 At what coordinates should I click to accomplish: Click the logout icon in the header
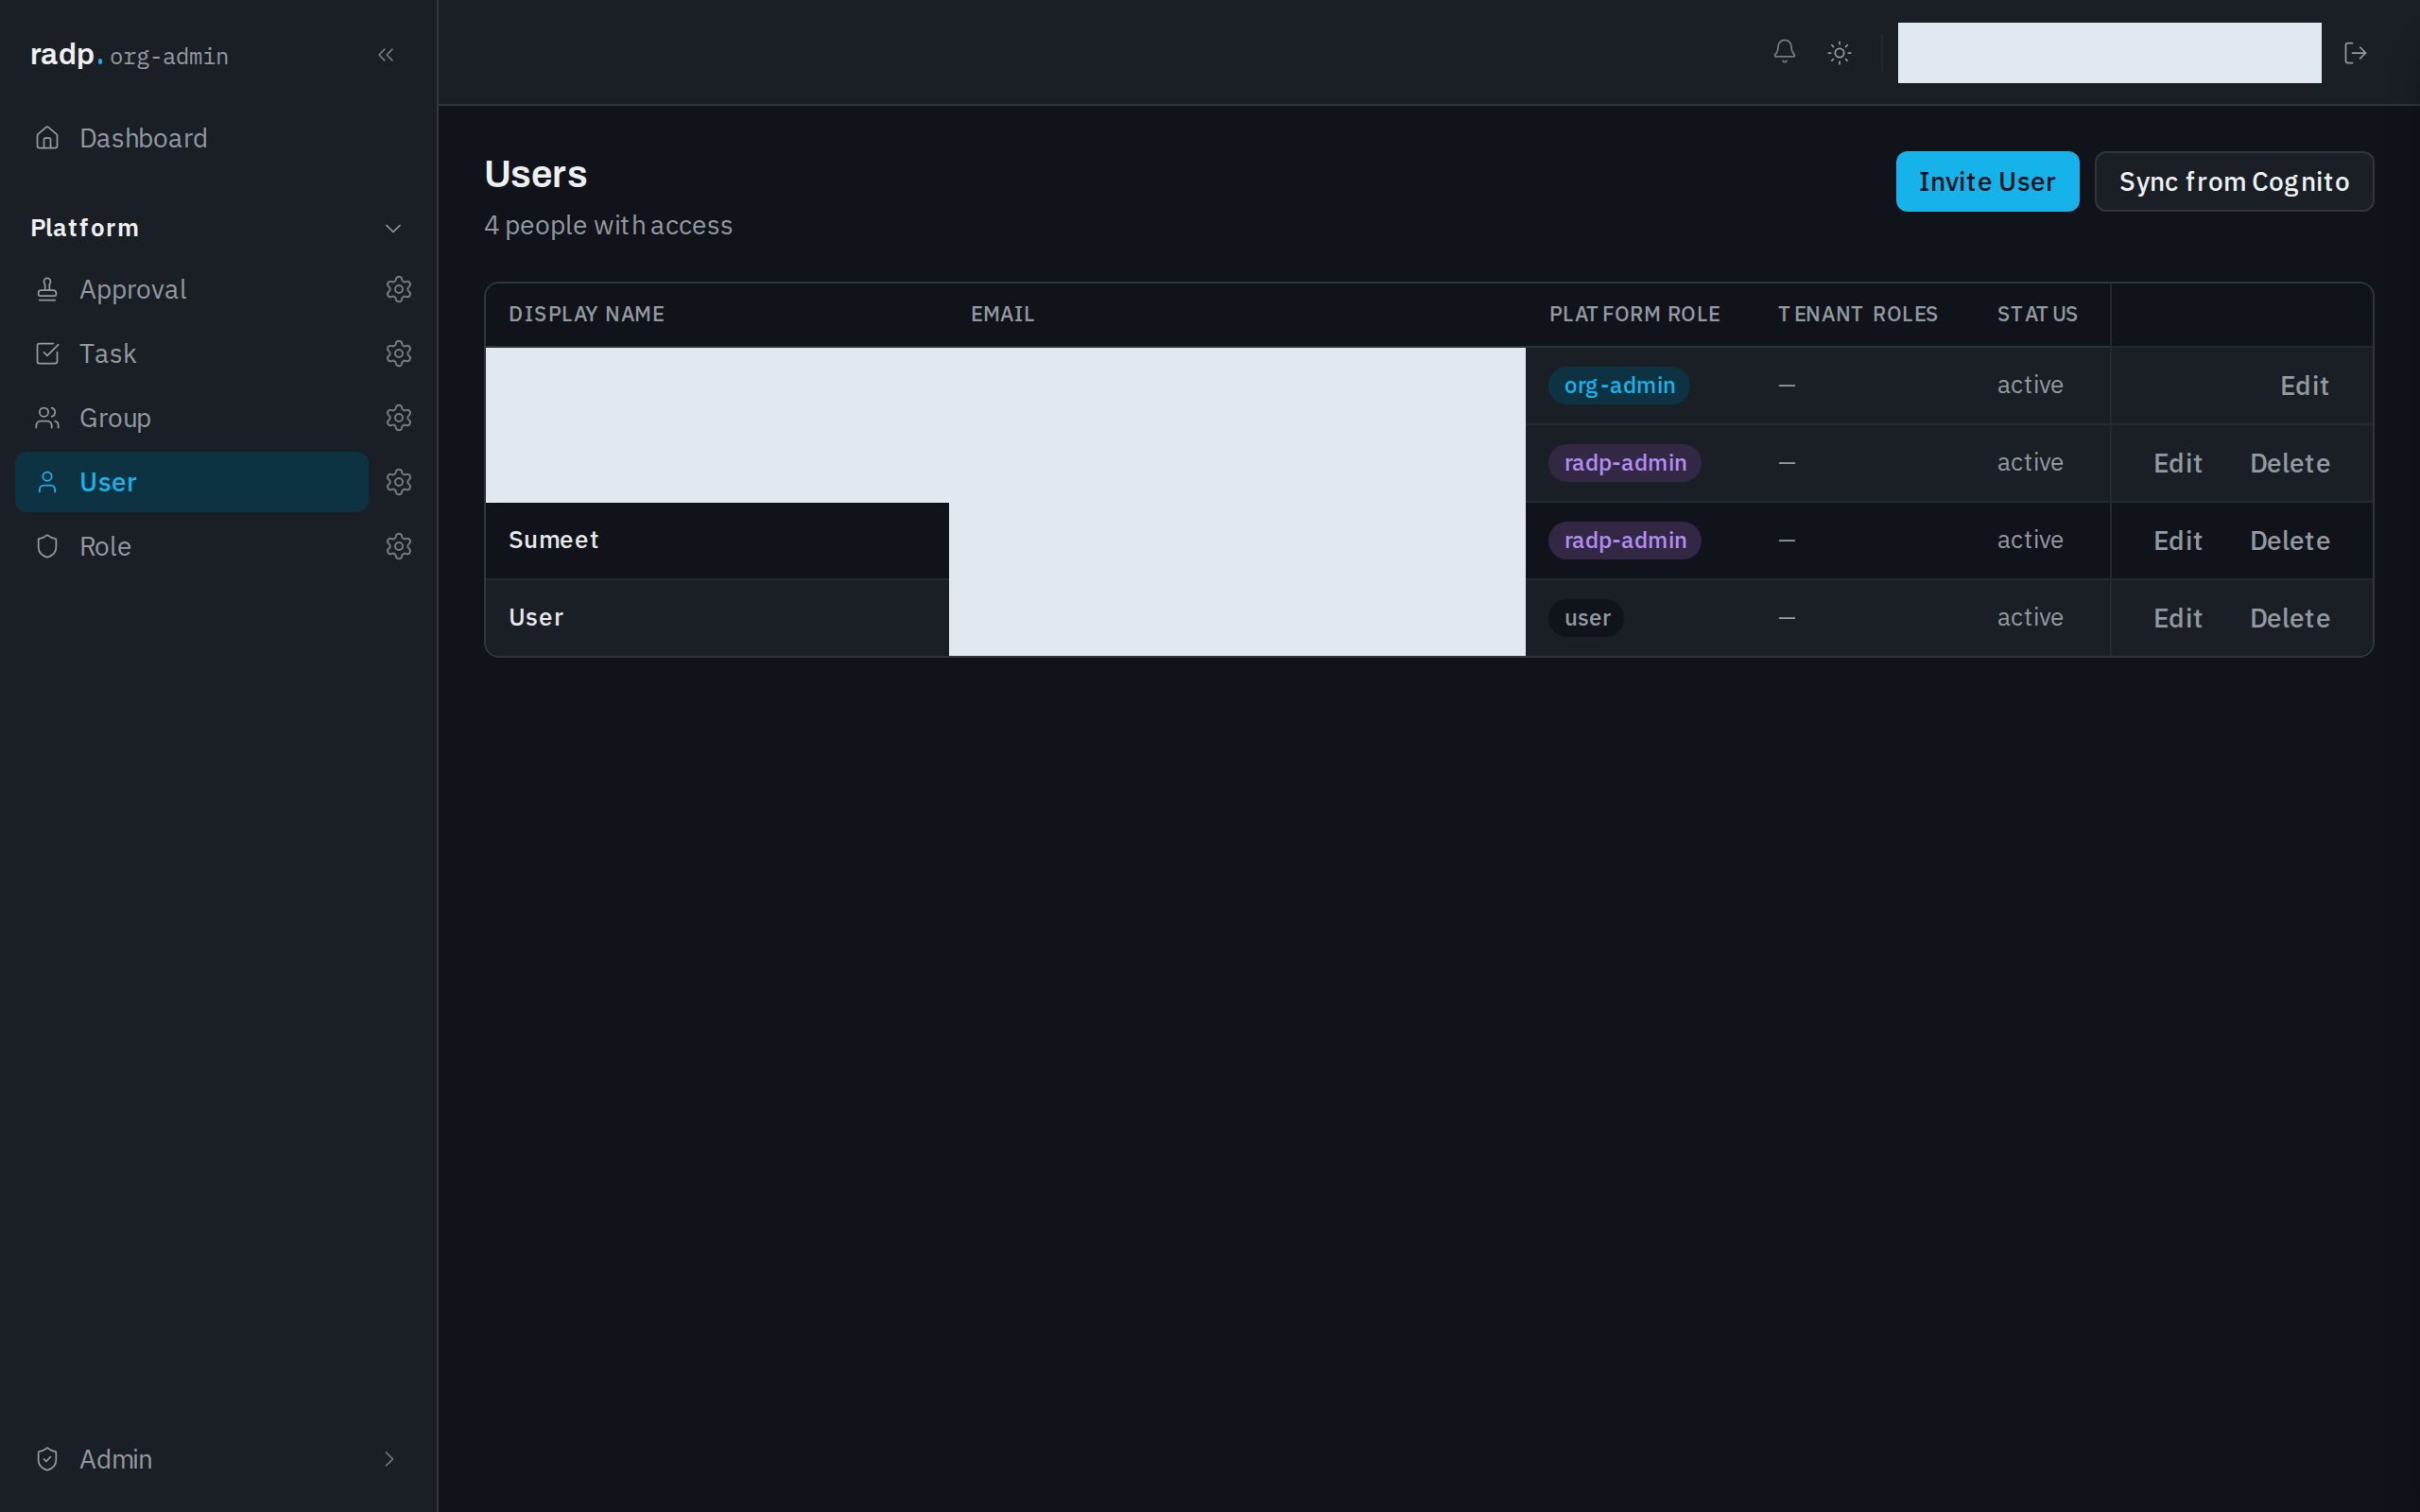tap(2355, 53)
